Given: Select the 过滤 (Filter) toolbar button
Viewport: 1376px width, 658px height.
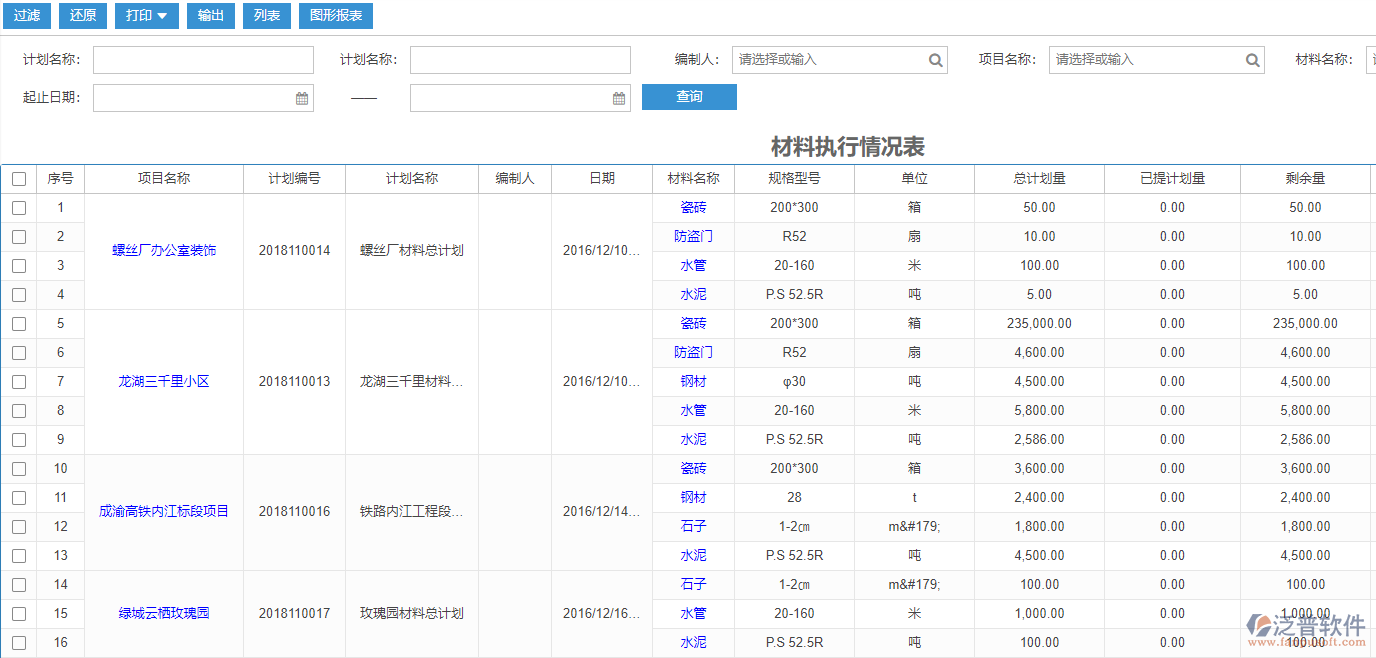Looking at the screenshot, I should (26, 16).
